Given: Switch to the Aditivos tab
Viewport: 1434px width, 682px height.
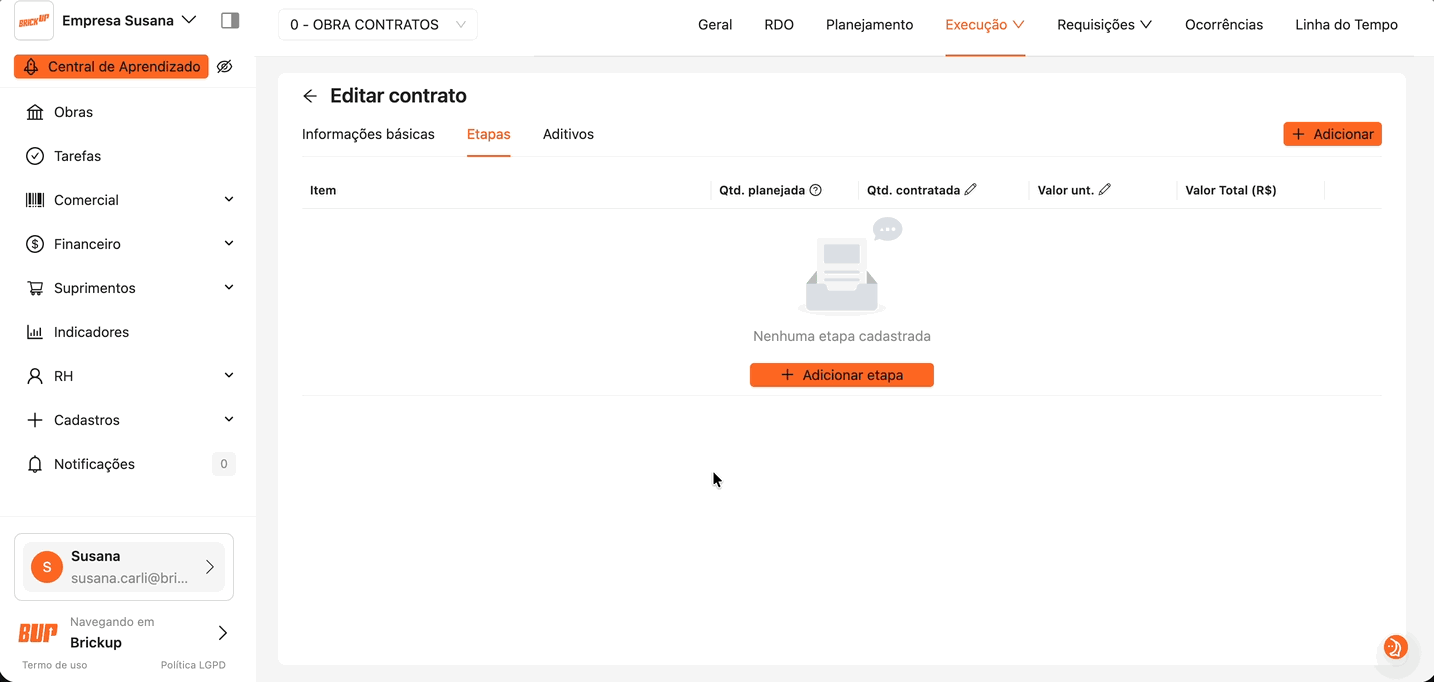Looking at the screenshot, I should (x=568, y=134).
